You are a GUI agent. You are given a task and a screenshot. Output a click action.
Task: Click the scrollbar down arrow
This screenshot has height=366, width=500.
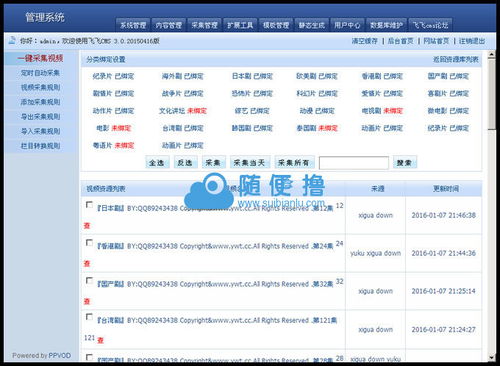point(491,358)
